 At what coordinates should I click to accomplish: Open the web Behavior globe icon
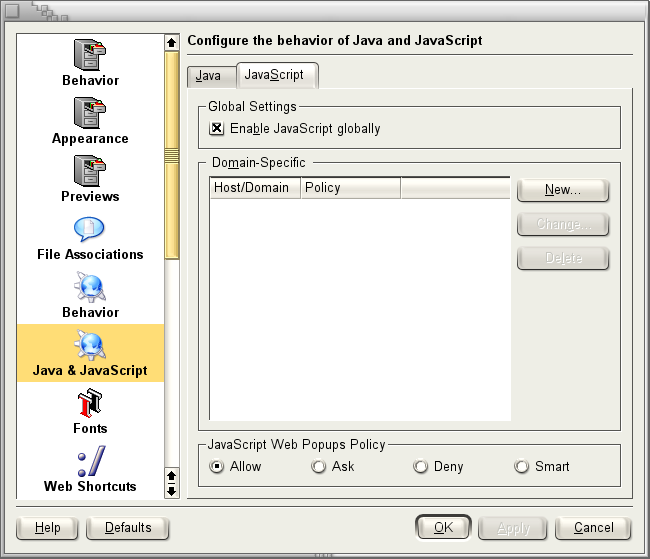coord(90,287)
